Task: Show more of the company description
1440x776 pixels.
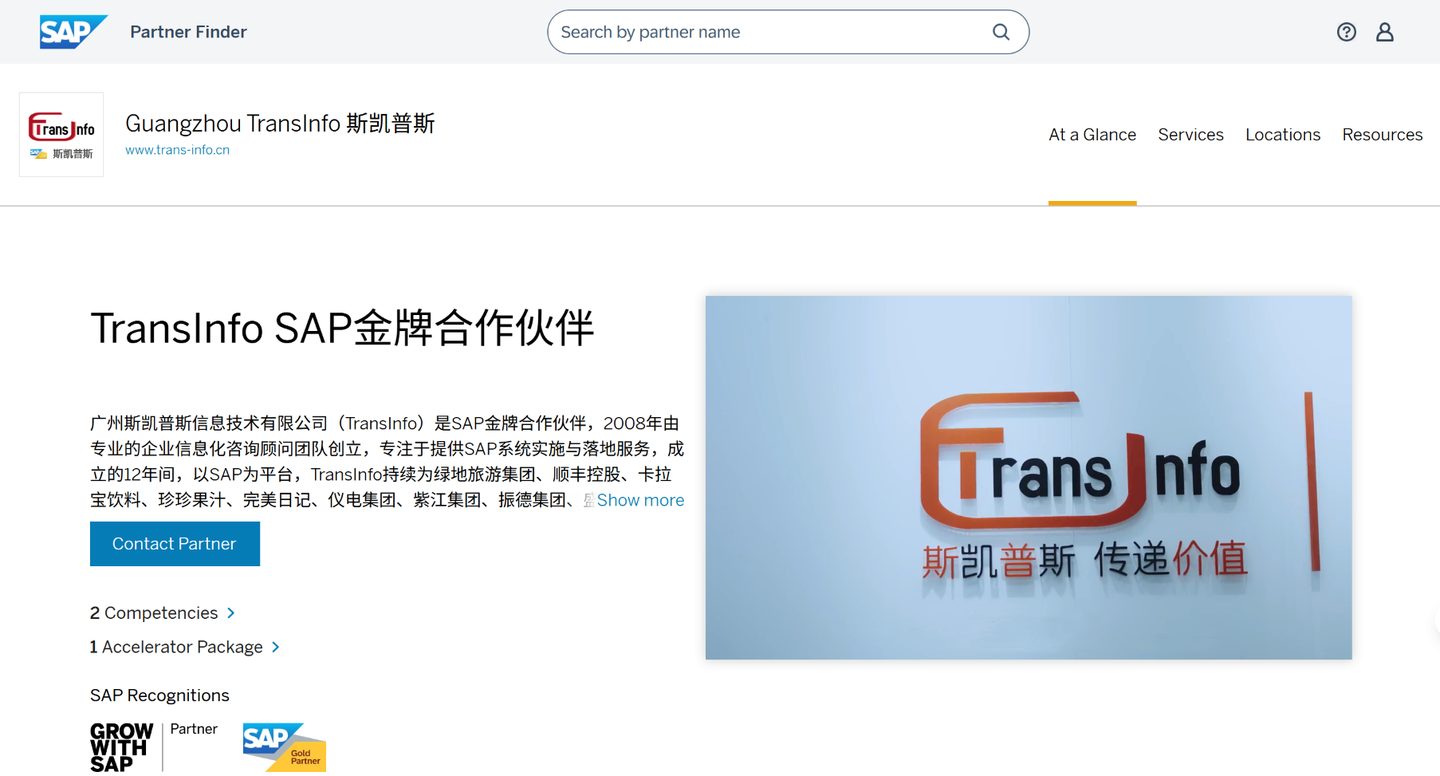Action: [x=640, y=500]
